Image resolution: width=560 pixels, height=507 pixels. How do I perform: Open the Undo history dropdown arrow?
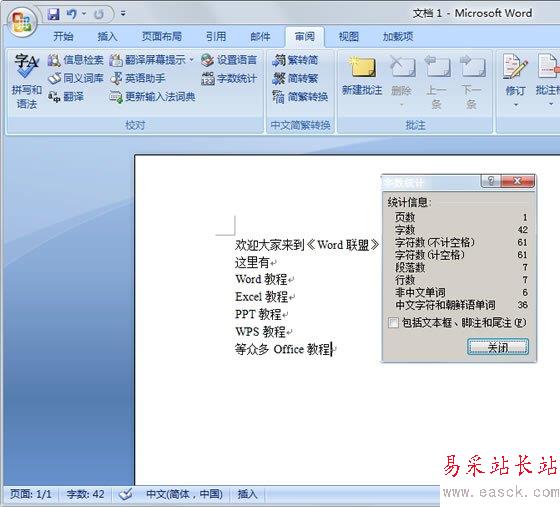click(x=84, y=14)
